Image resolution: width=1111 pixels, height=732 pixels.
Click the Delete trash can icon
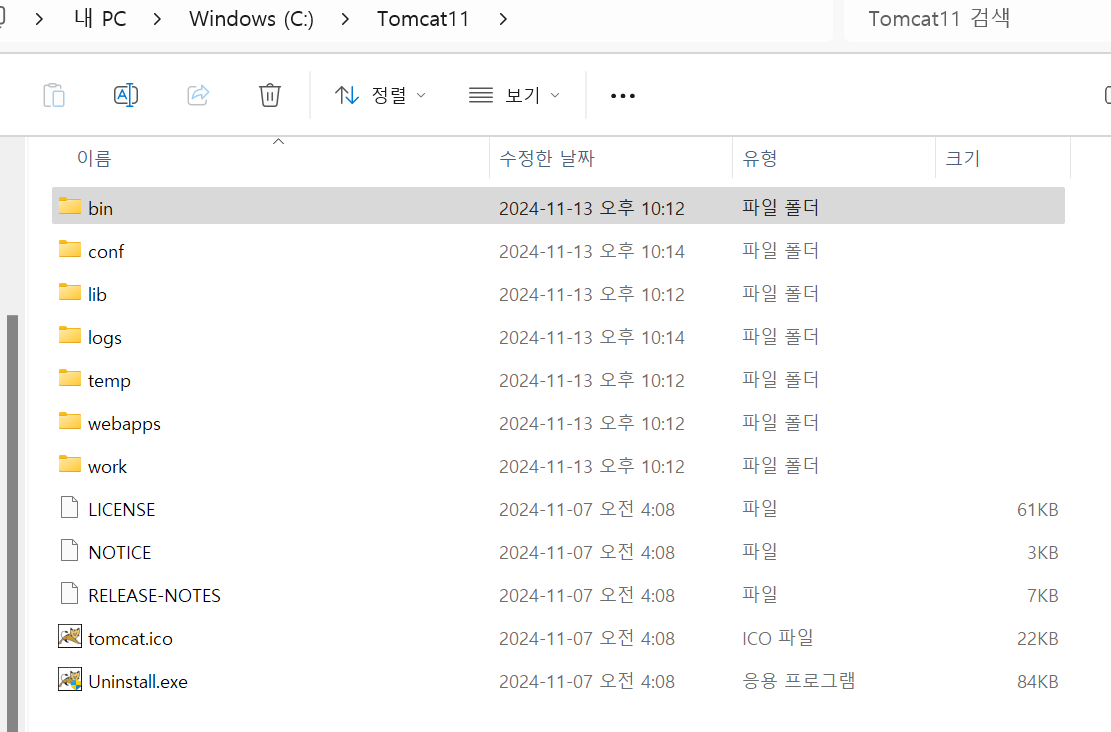[x=270, y=95]
